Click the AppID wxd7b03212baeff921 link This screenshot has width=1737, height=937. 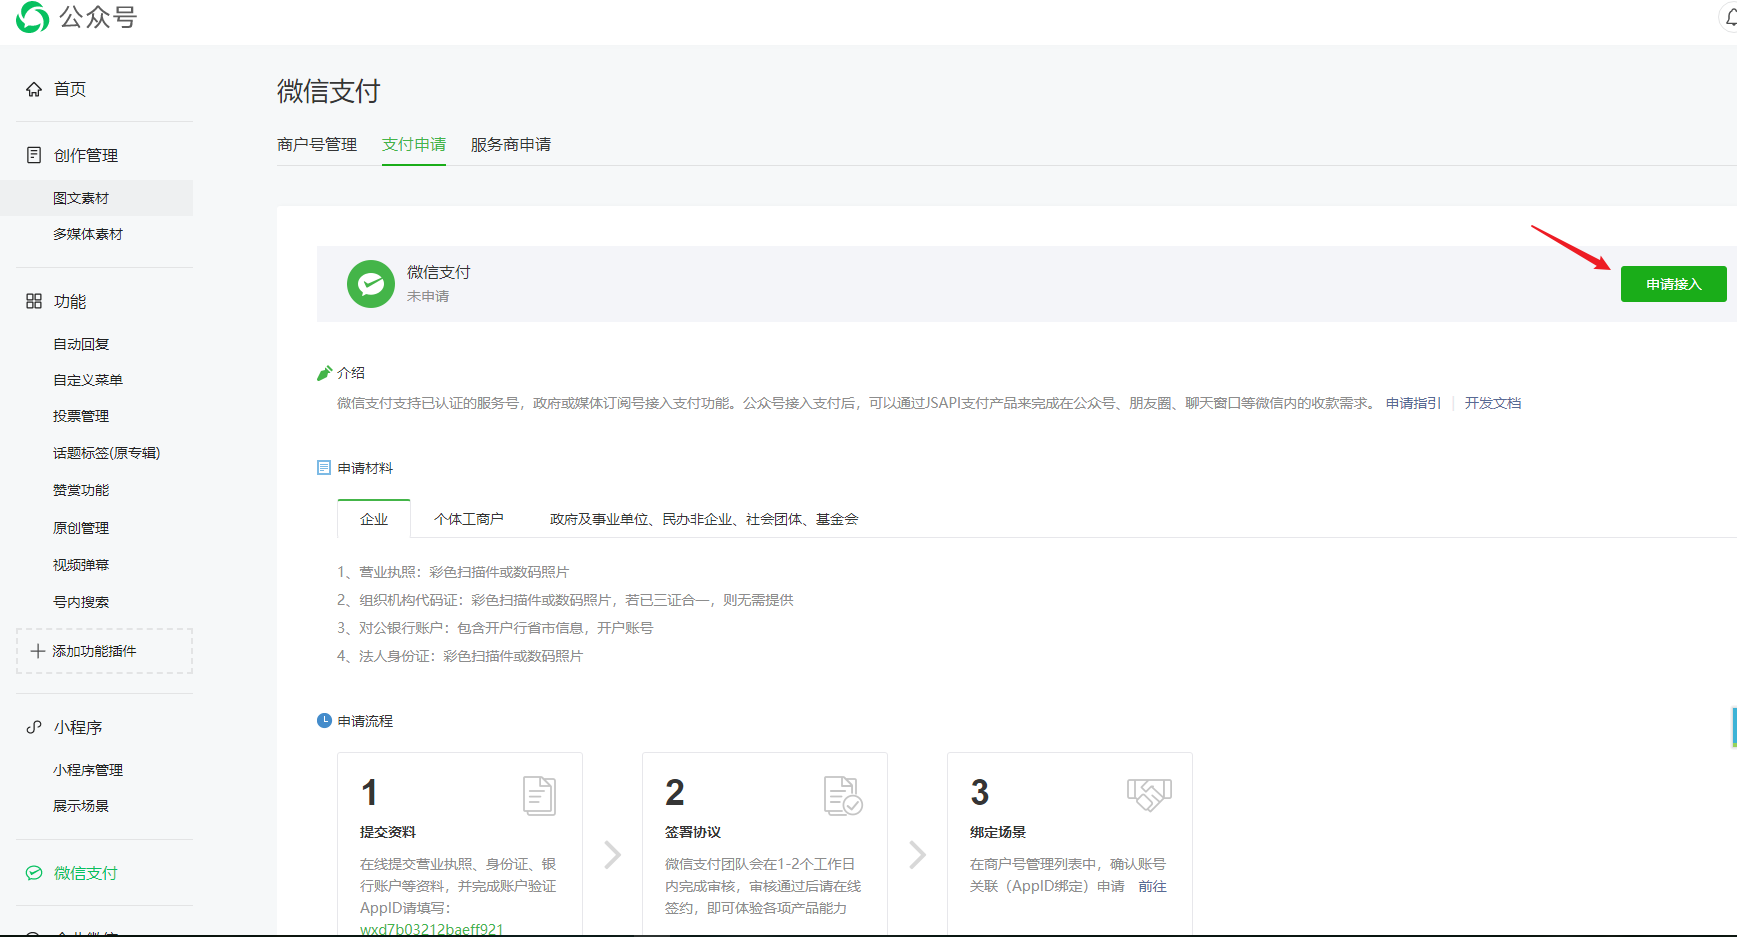(x=432, y=929)
